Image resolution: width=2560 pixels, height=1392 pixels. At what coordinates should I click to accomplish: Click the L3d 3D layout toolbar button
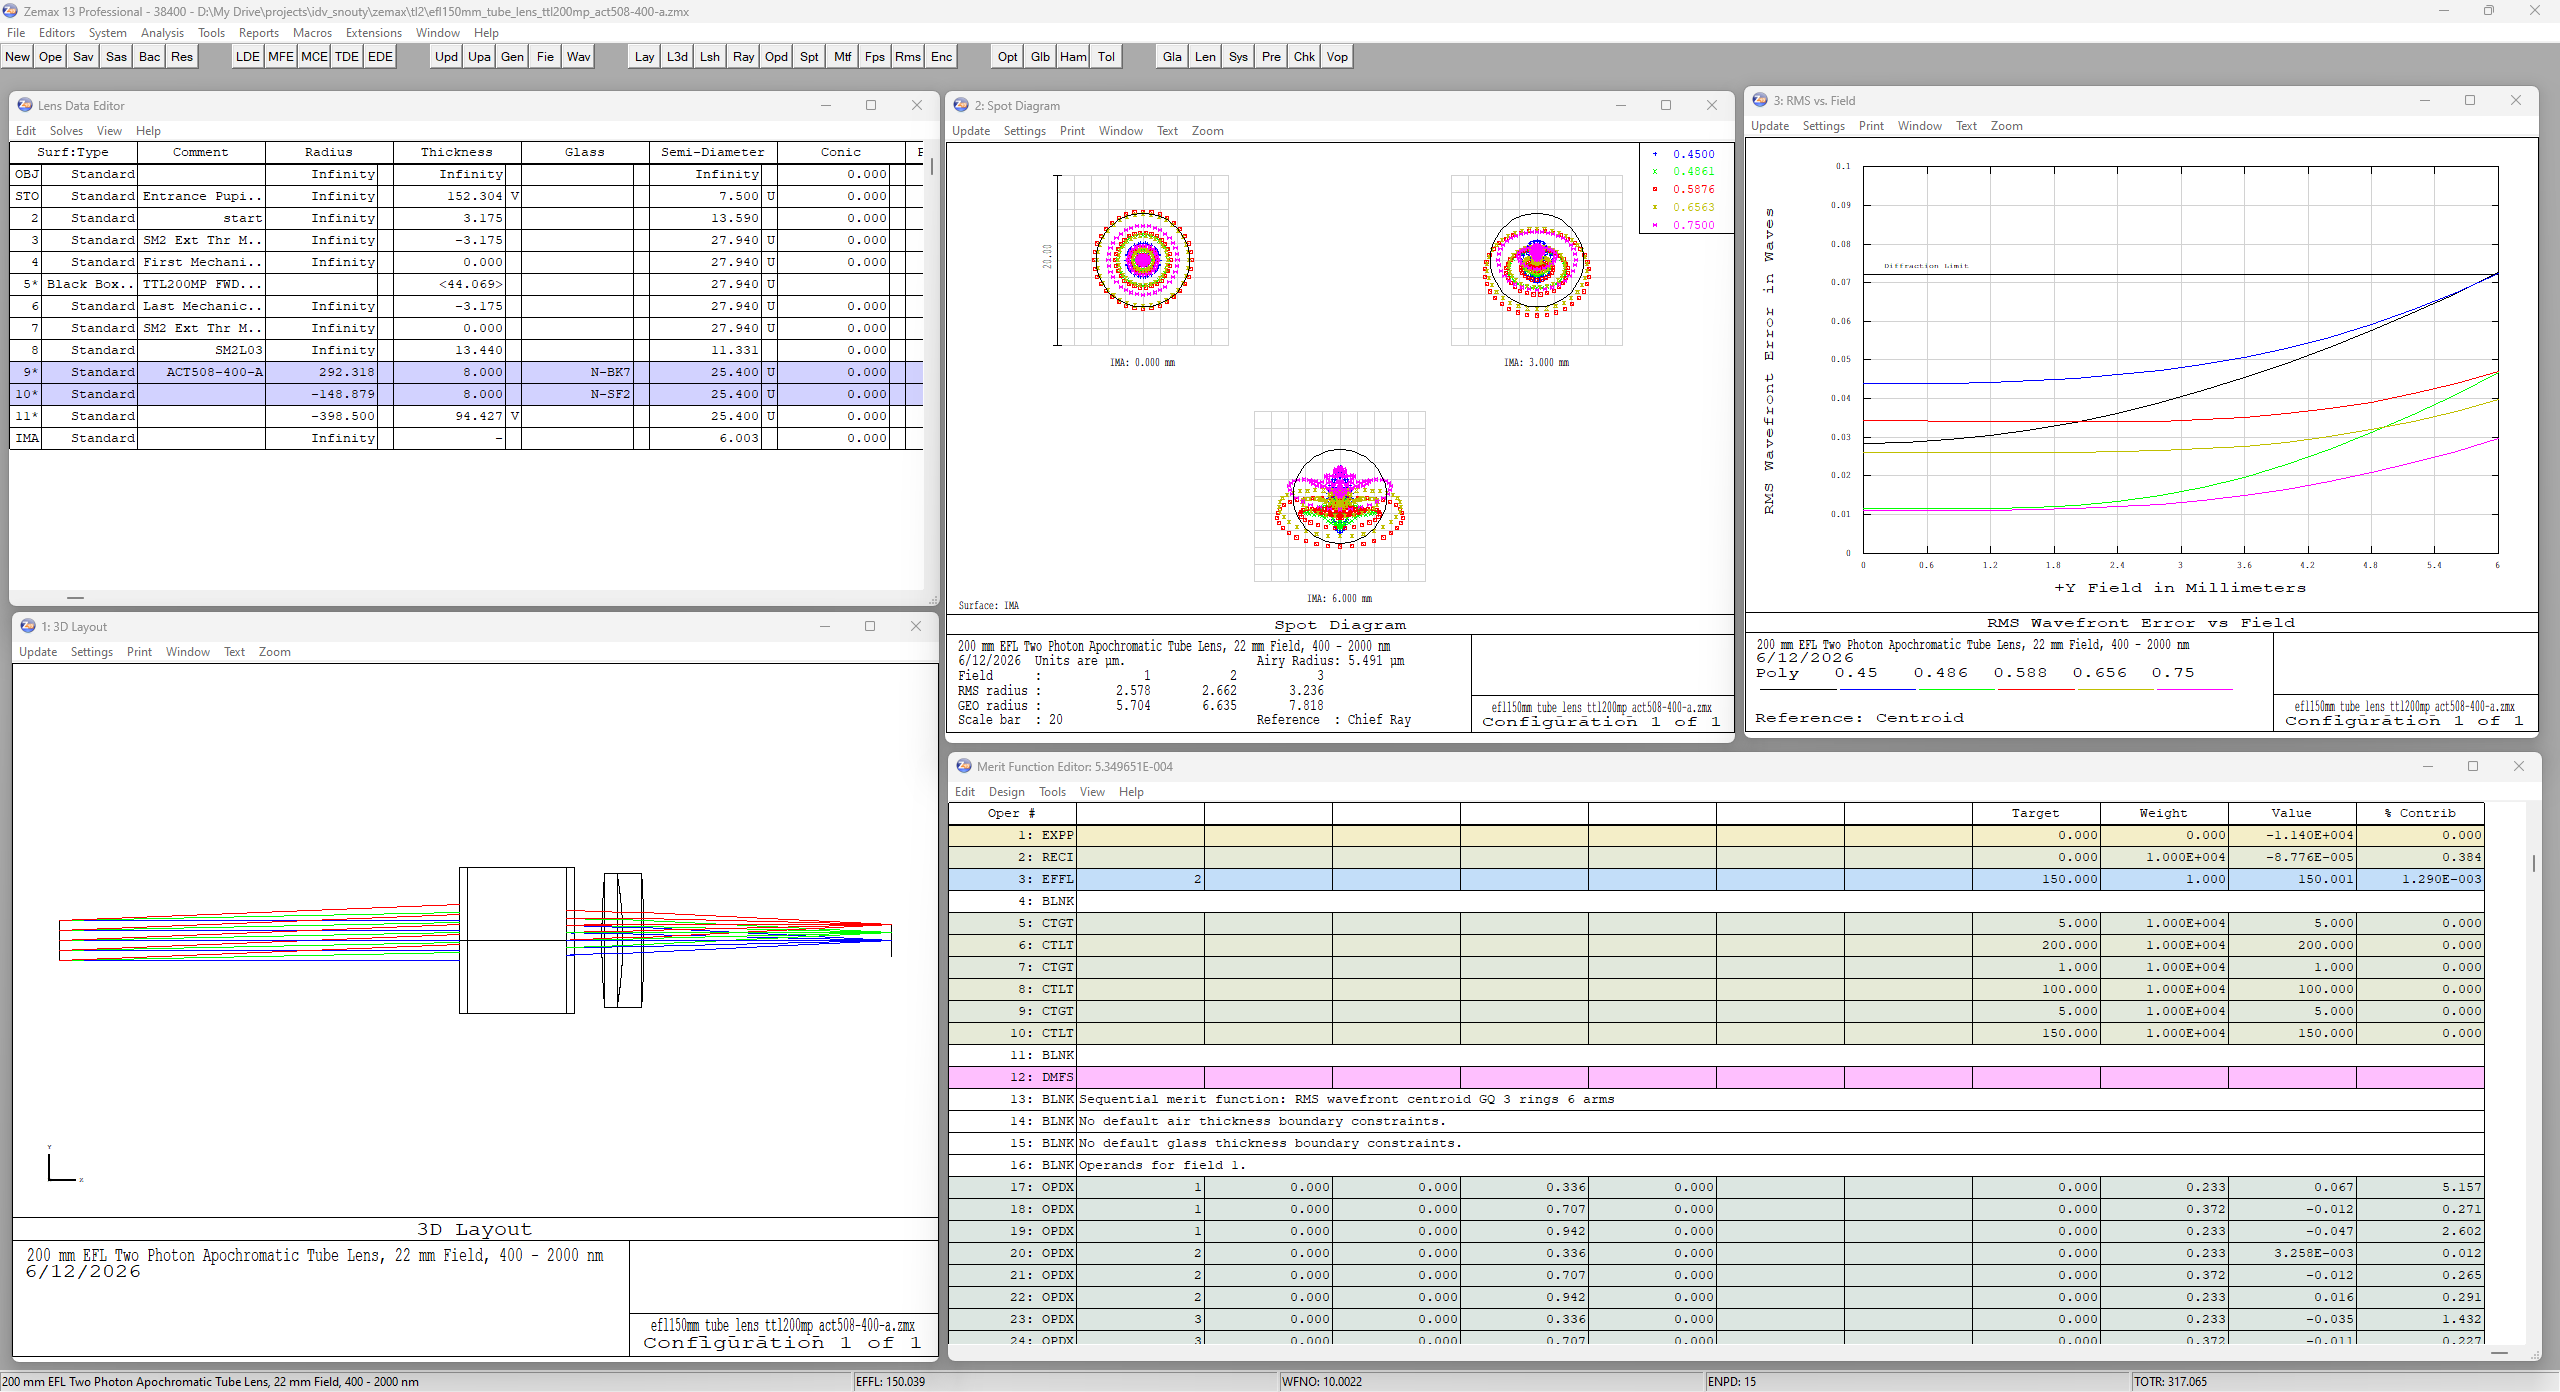point(677,56)
